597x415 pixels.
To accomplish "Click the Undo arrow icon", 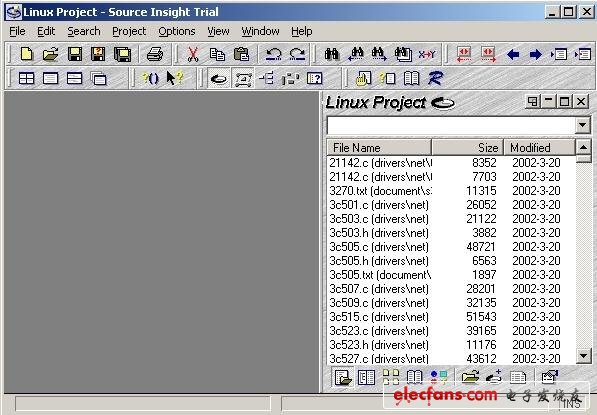I will [x=273, y=54].
